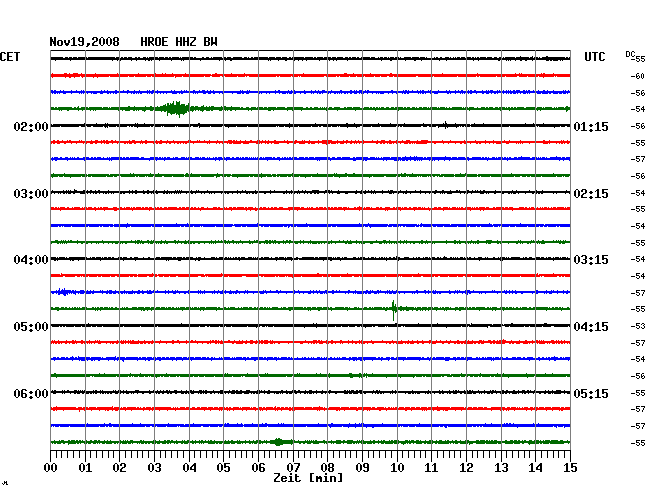Image resolution: width=650 pixels, height=494 pixels.
Task: Select the 02:00 CET time label
Action: [x=31, y=126]
